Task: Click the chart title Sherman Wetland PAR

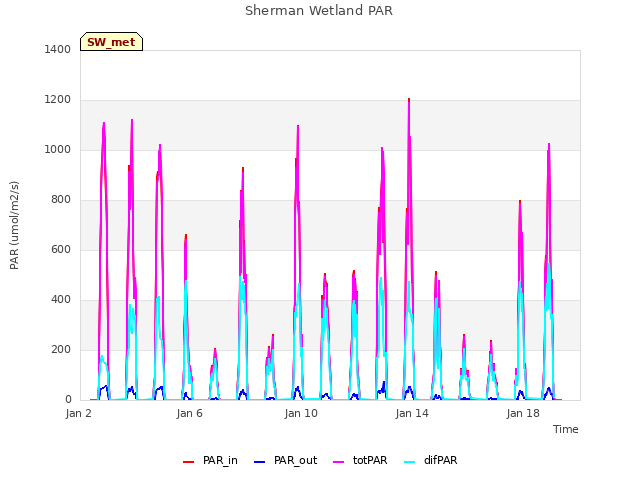Action: coord(319,11)
